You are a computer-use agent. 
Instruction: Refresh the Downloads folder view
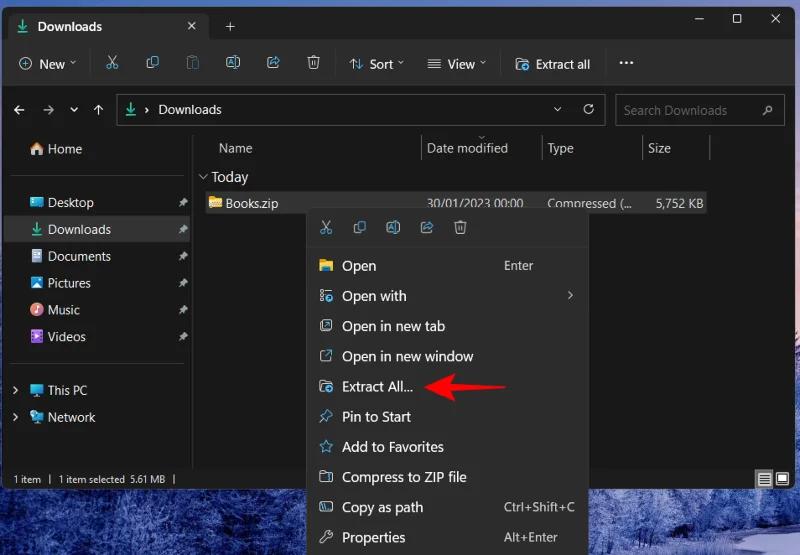[x=588, y=110]
